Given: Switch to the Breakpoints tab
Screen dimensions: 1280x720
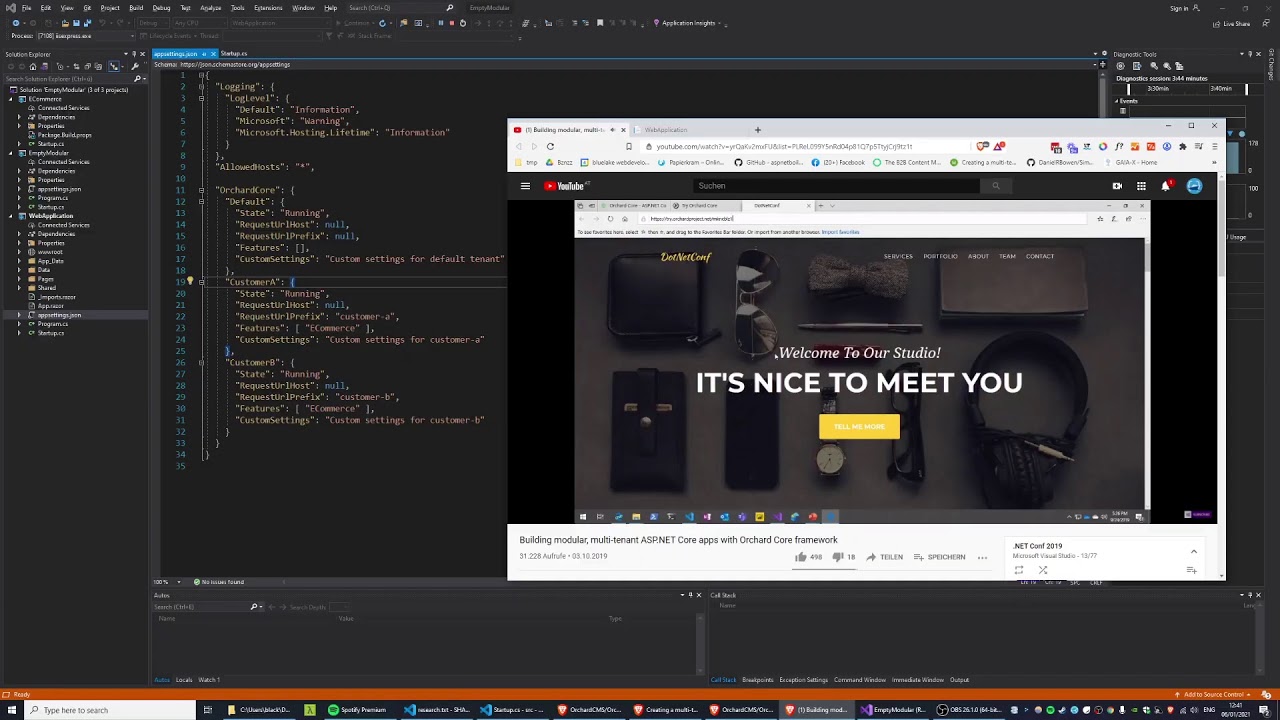Looking at the screenshot, I should click(758, 680).
